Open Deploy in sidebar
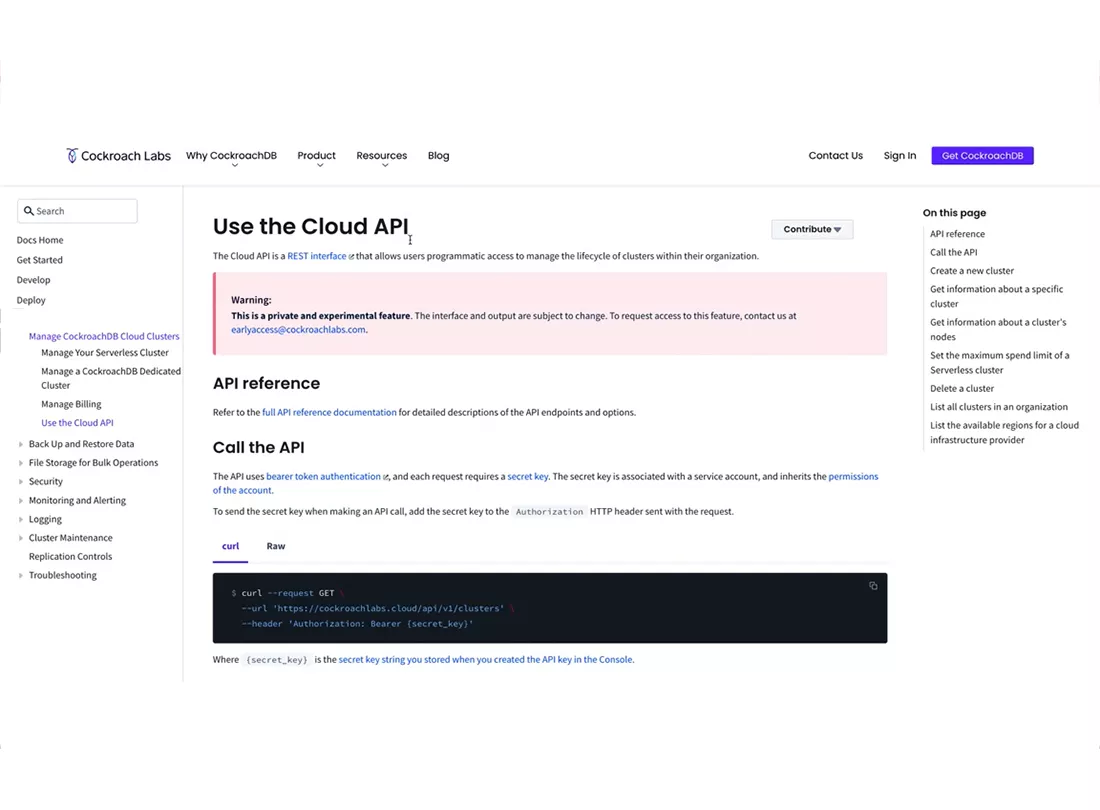This screenshot has height=810, width=1100. click(31, 300)
